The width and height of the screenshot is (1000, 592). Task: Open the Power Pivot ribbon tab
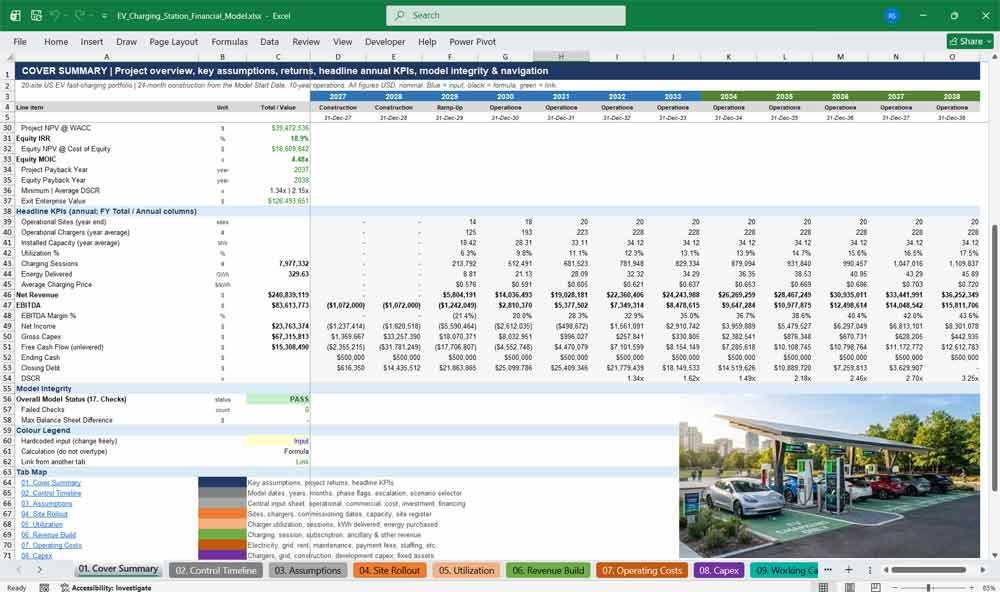[473, 41]
